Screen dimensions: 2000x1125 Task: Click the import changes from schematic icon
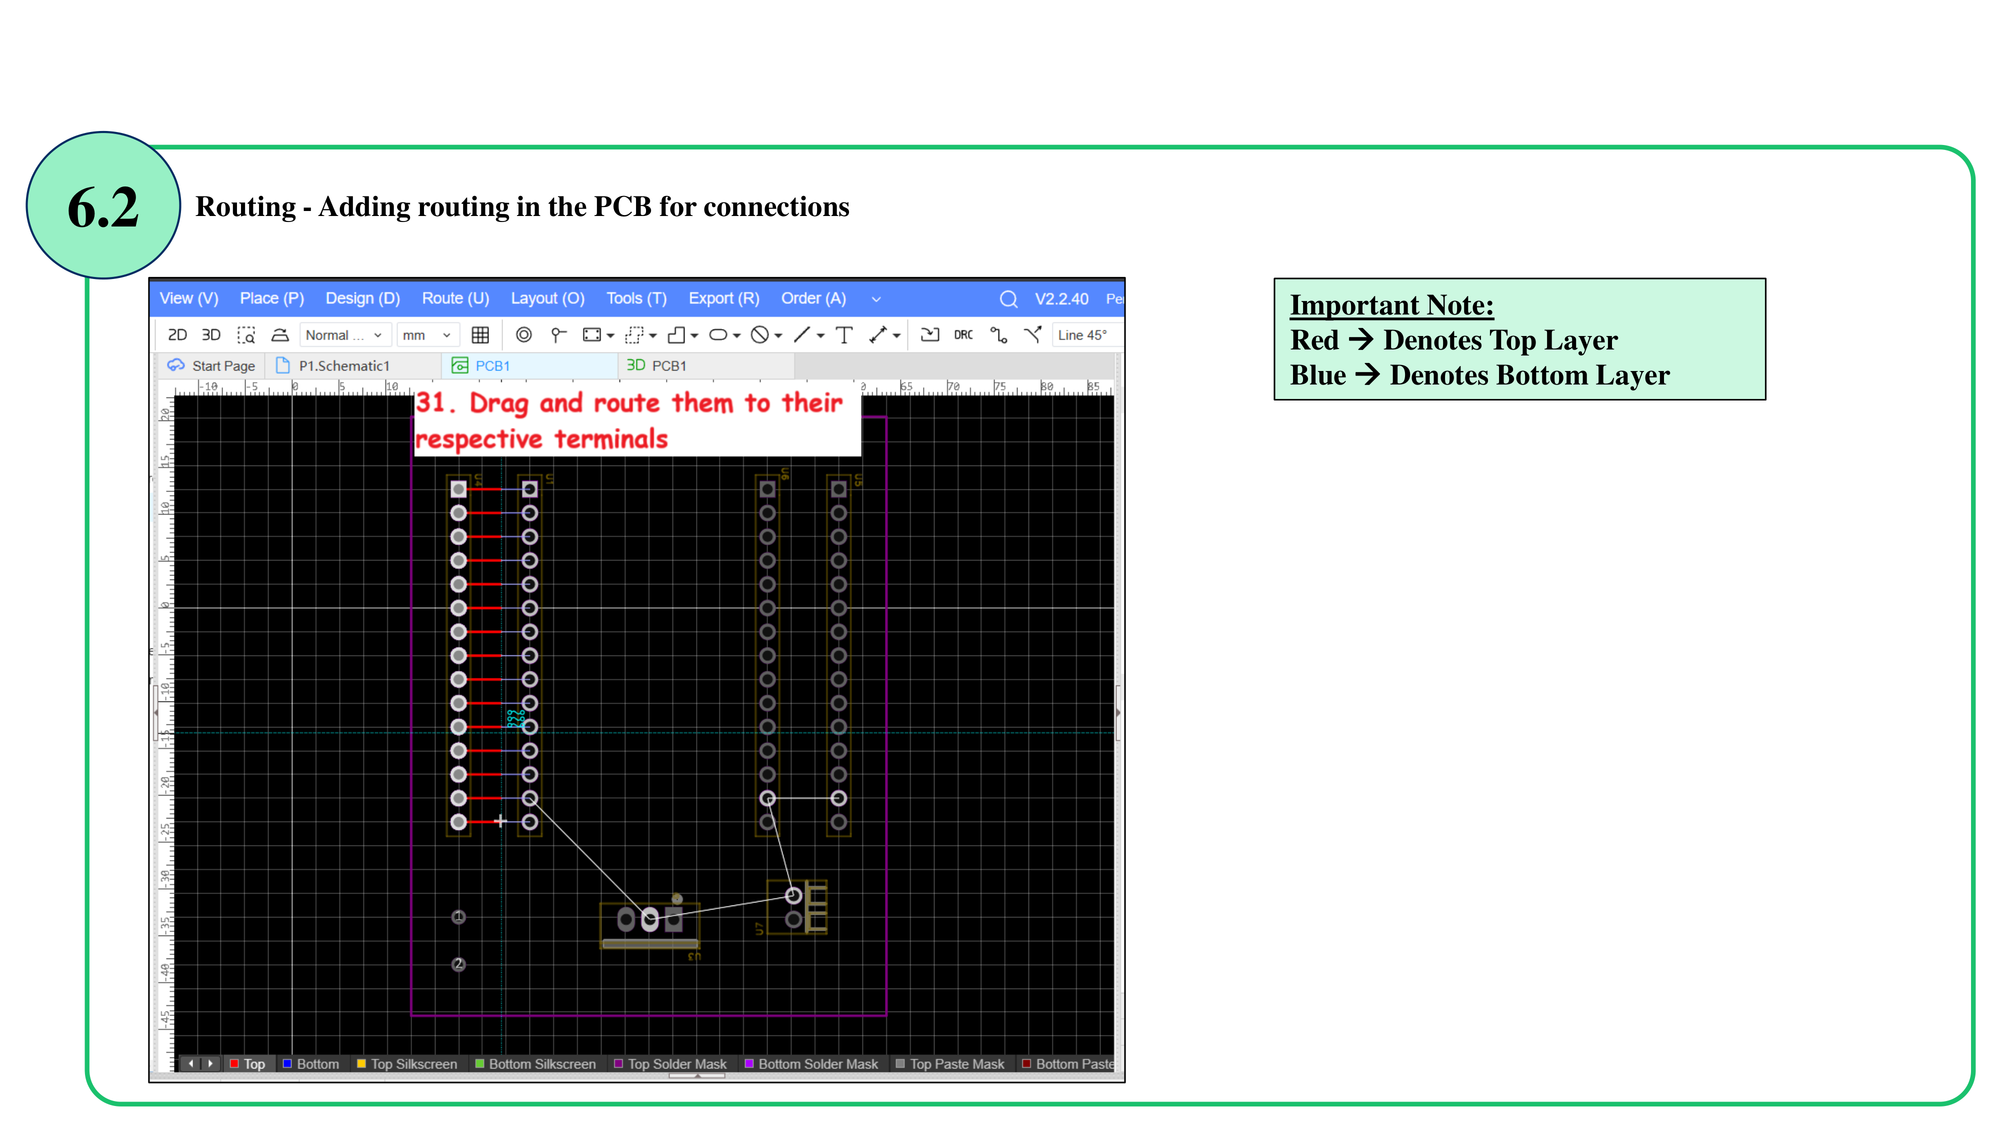930,335
